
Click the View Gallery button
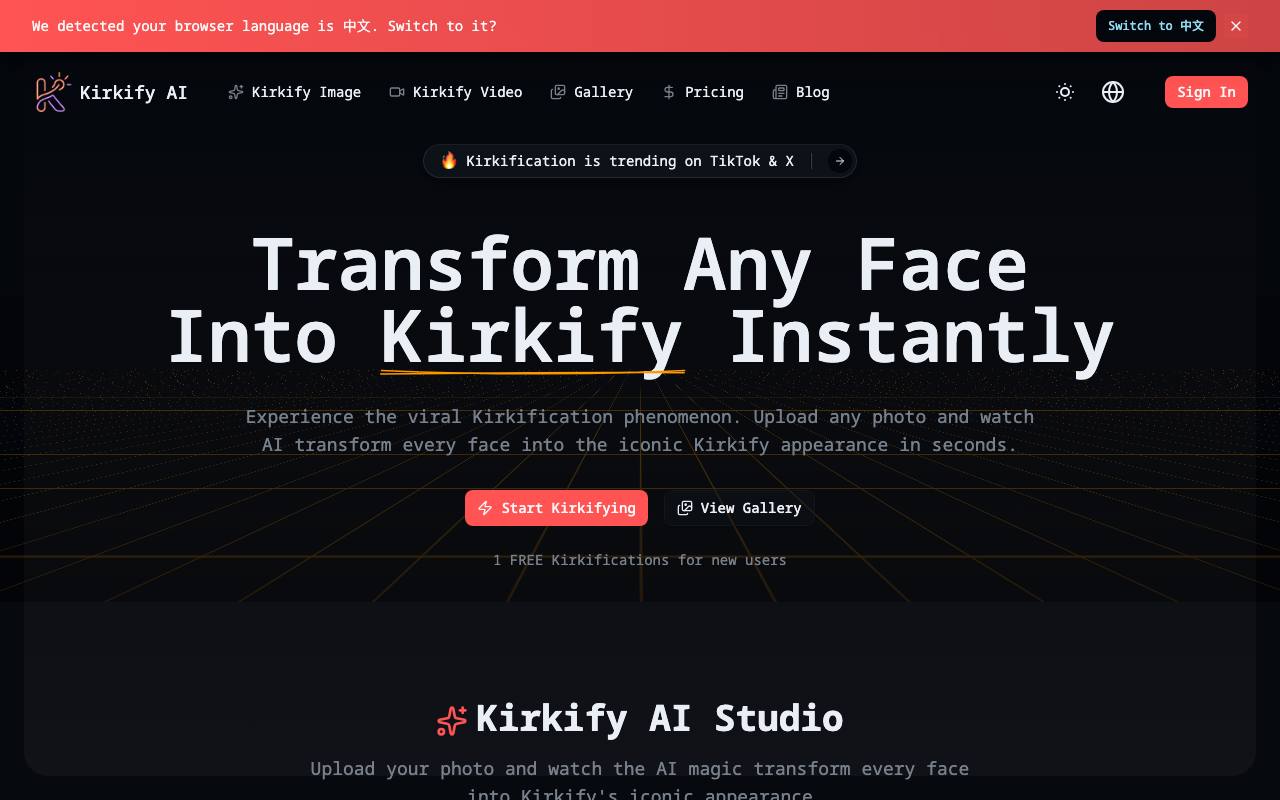(x=739, y=508)
